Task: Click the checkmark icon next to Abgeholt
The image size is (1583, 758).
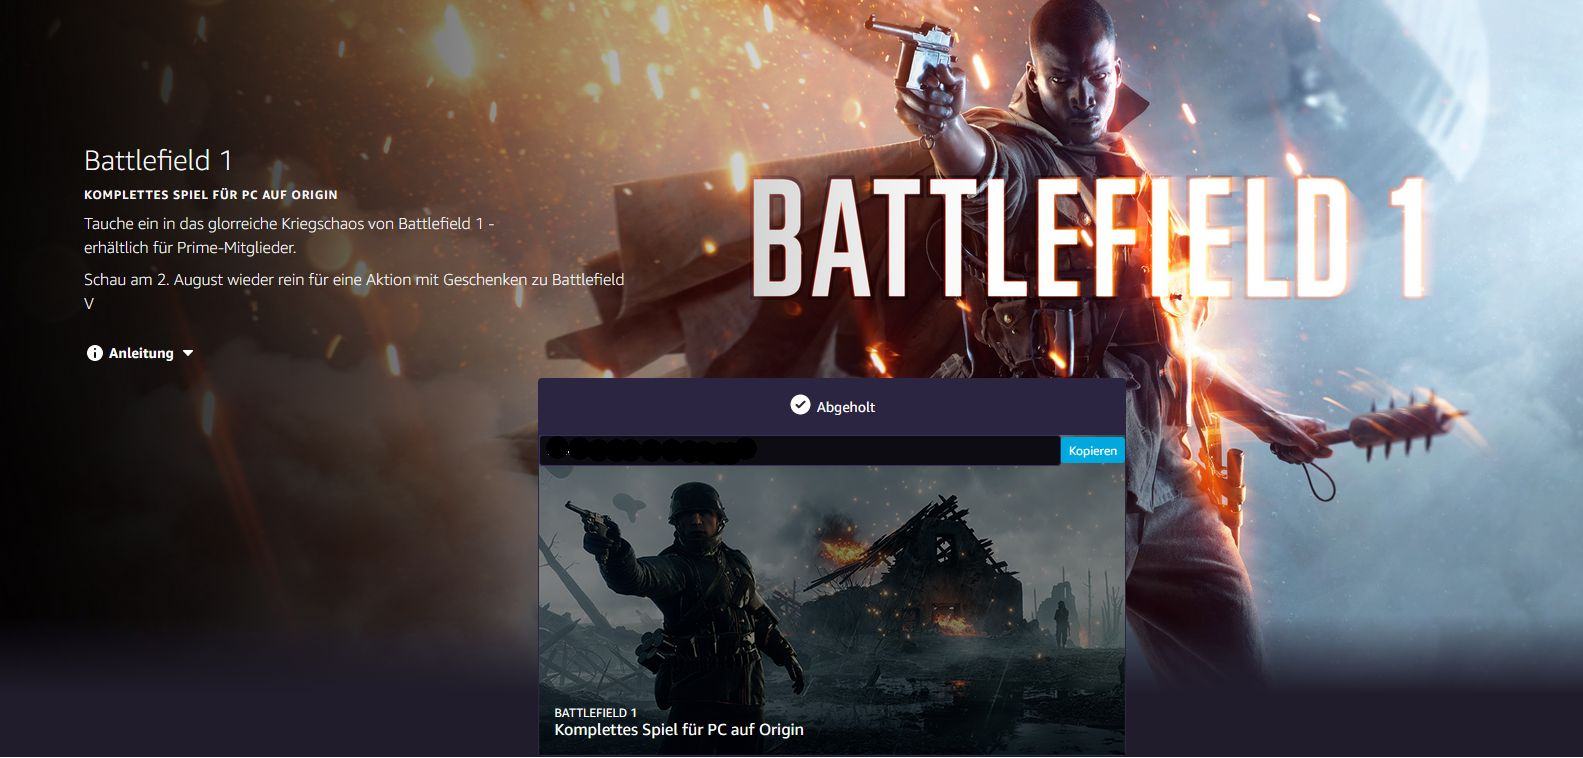Action: (x=800, y=405)
